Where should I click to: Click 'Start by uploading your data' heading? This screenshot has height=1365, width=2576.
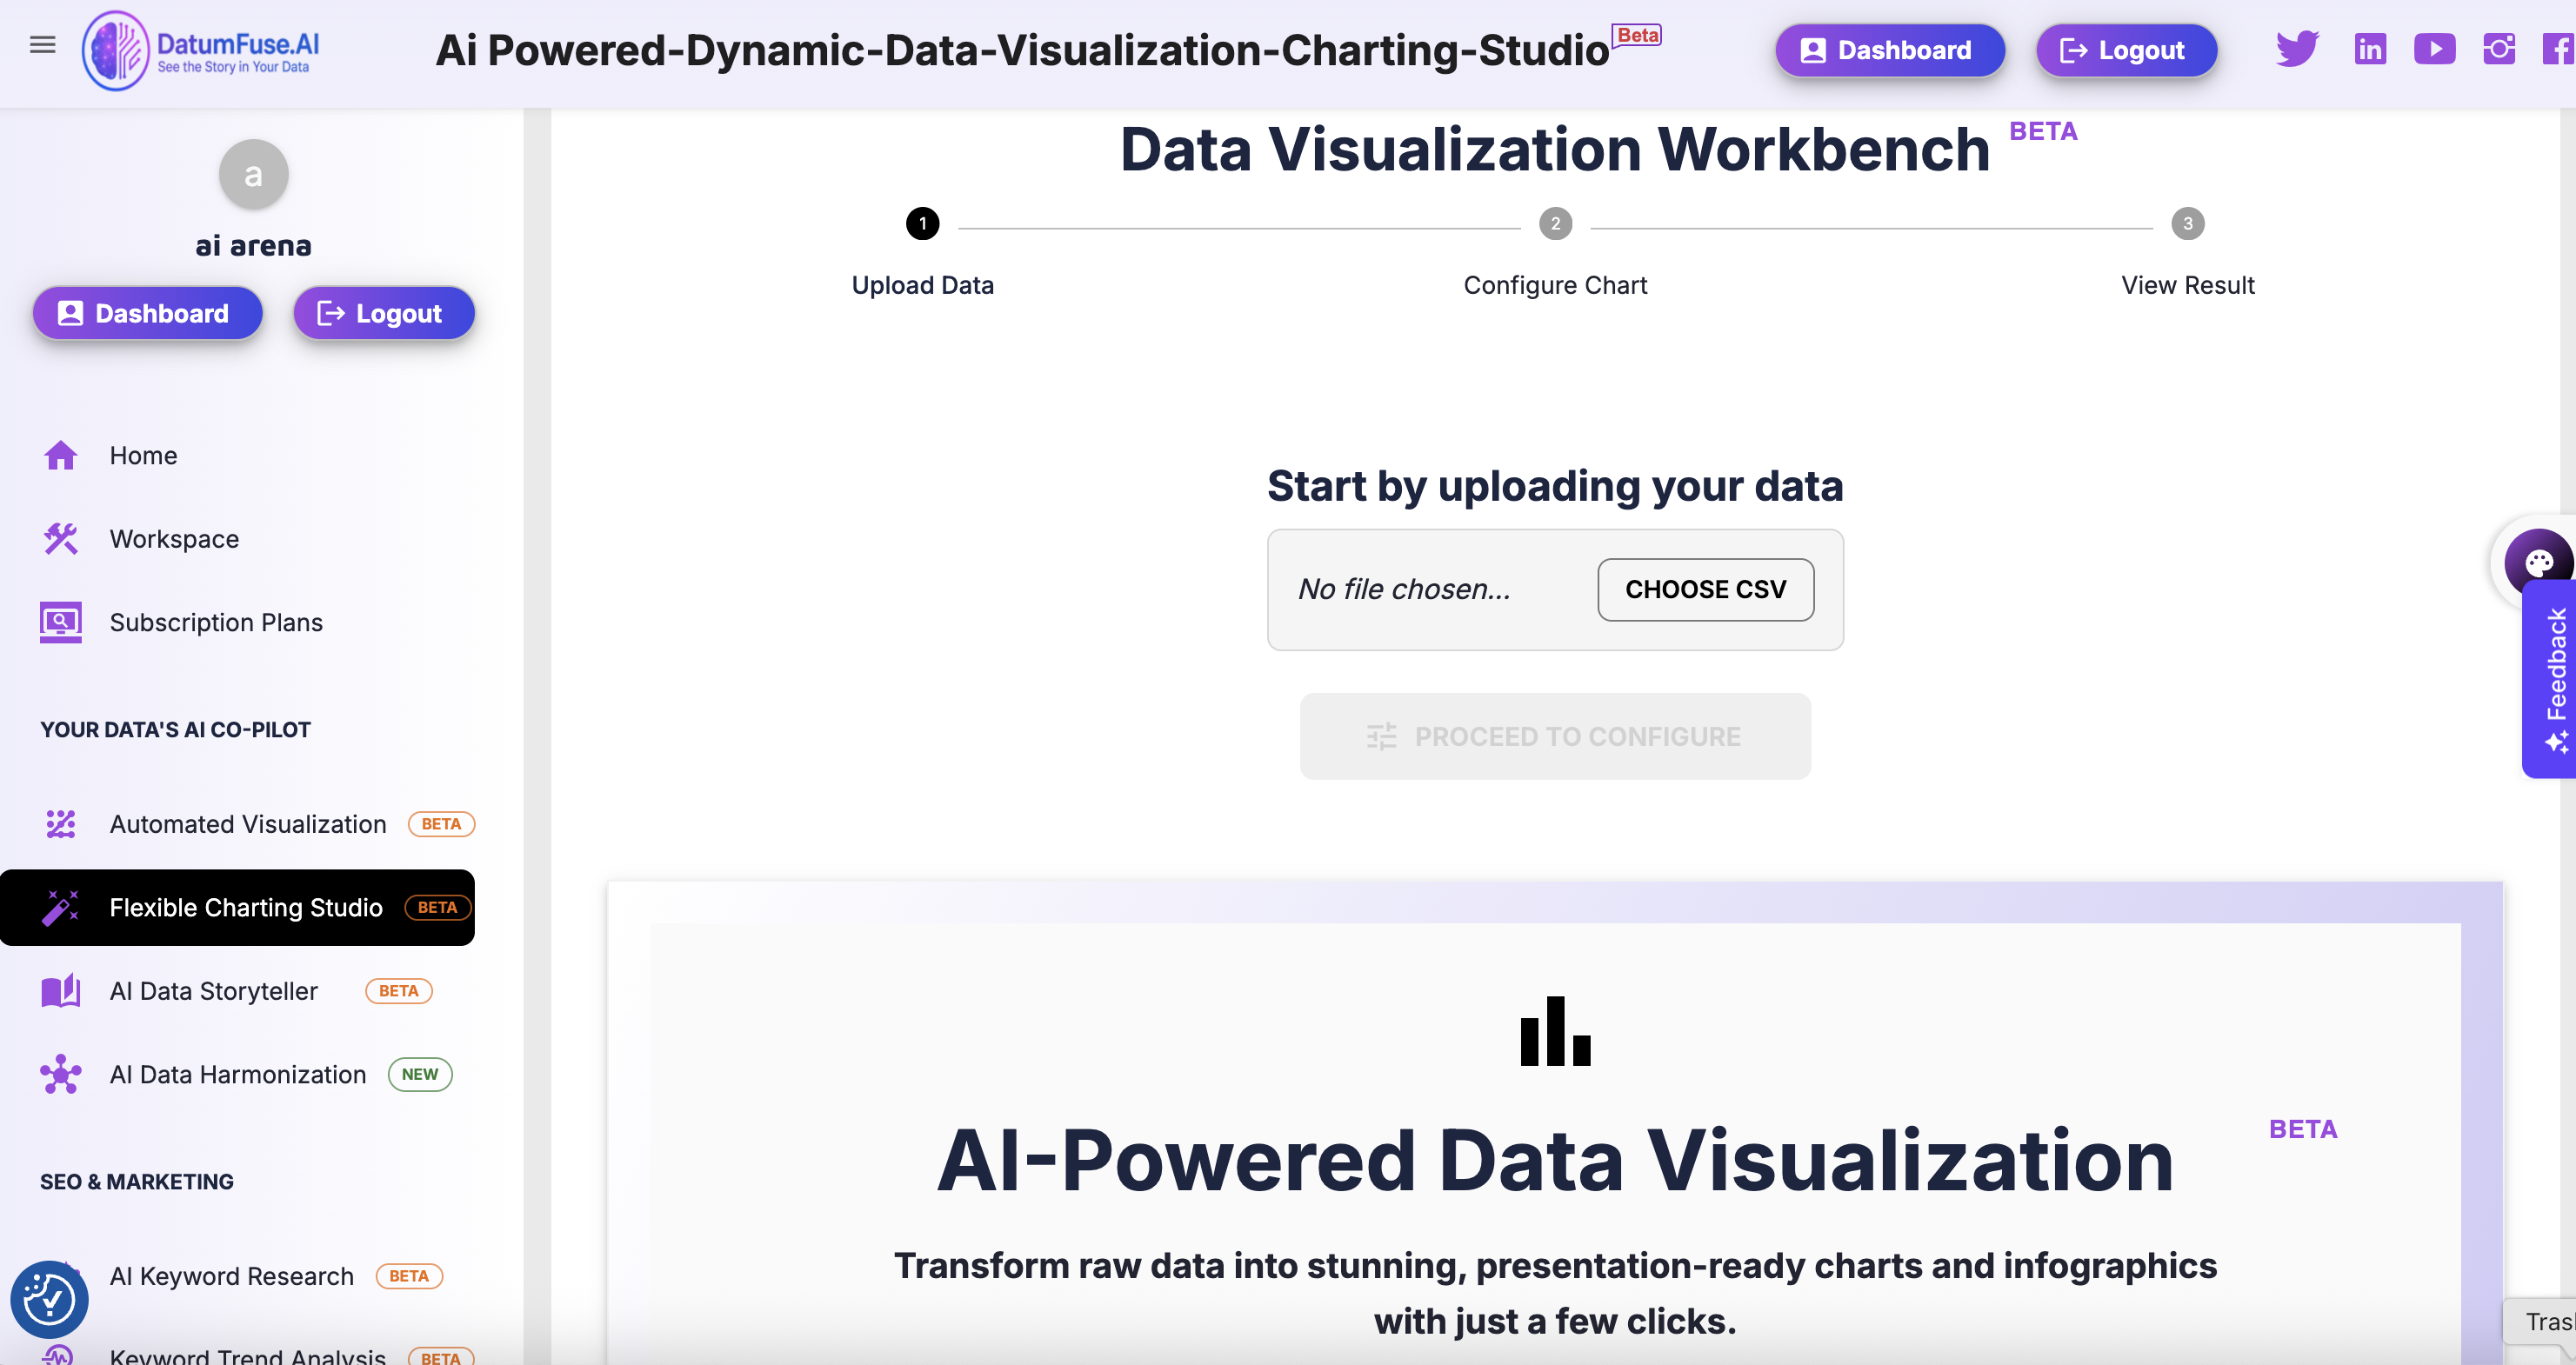(x=1555, y=486)
